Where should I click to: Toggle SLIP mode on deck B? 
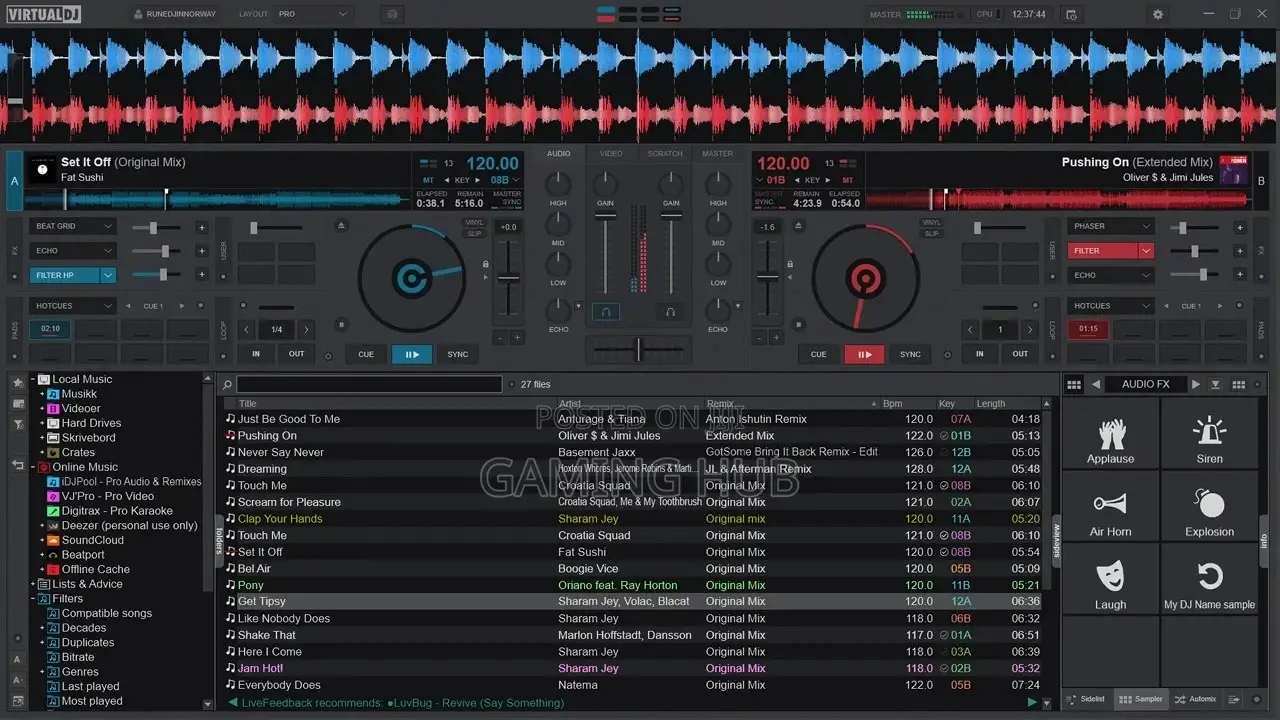tap(931, 233)
